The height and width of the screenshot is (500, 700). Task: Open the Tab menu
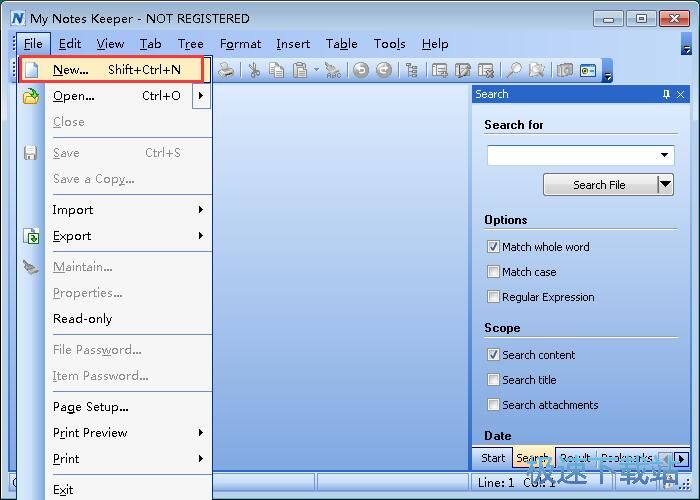coord(150,44)
